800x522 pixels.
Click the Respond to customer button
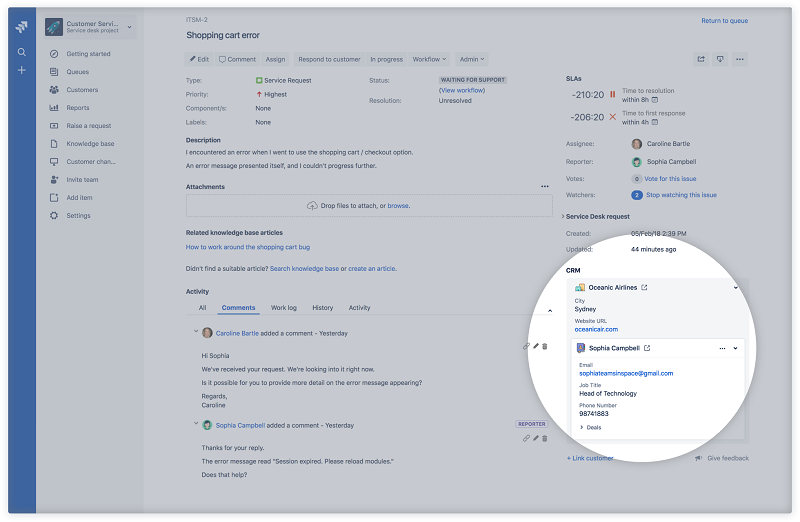coord(329,59)
